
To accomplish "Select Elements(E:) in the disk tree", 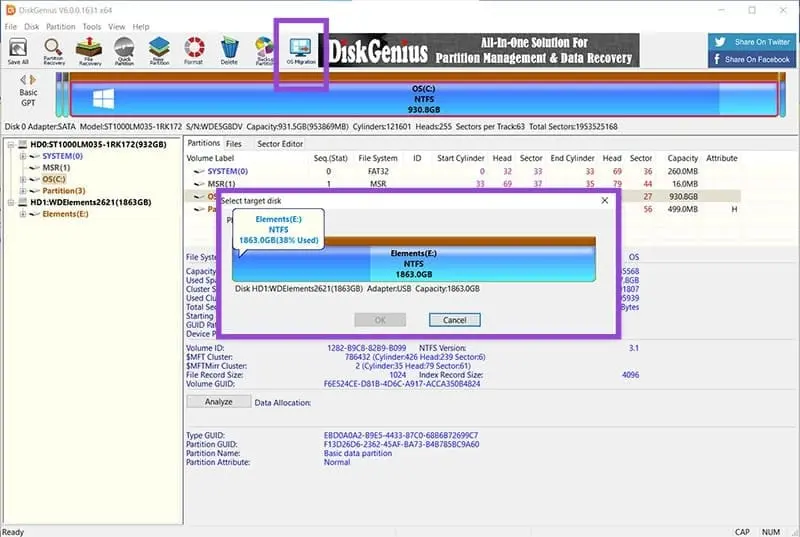I will (65, 214).
